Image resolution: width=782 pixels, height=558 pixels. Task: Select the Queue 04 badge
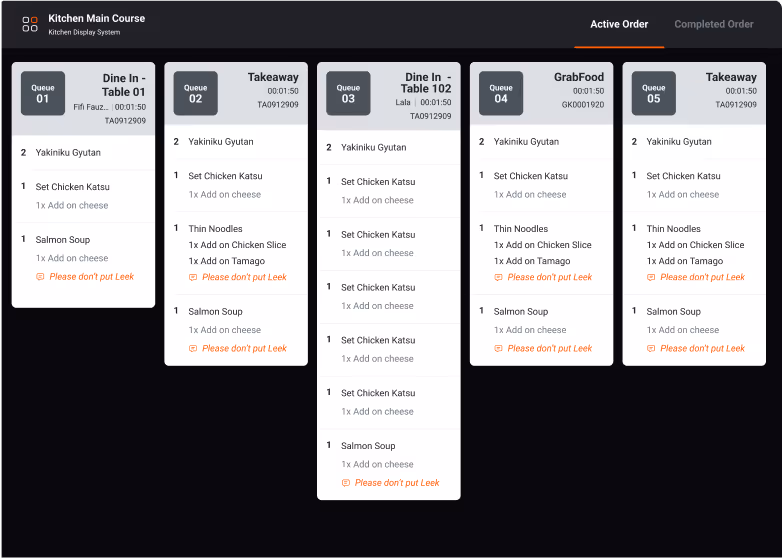[501, 93]
